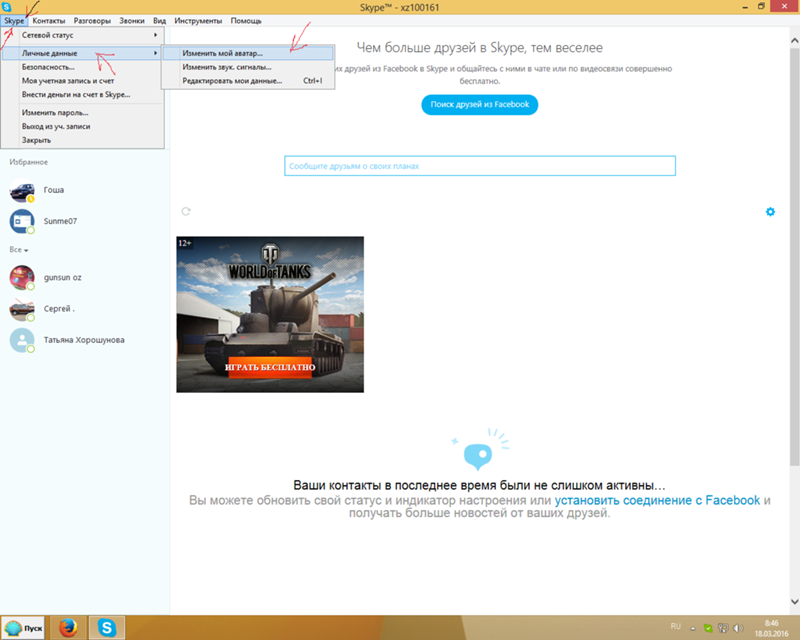Image resolution: width=800 pixels, height=640 pixels.
Task: Open Sunme07 contact avatar
Action: (x=22, y=221)
